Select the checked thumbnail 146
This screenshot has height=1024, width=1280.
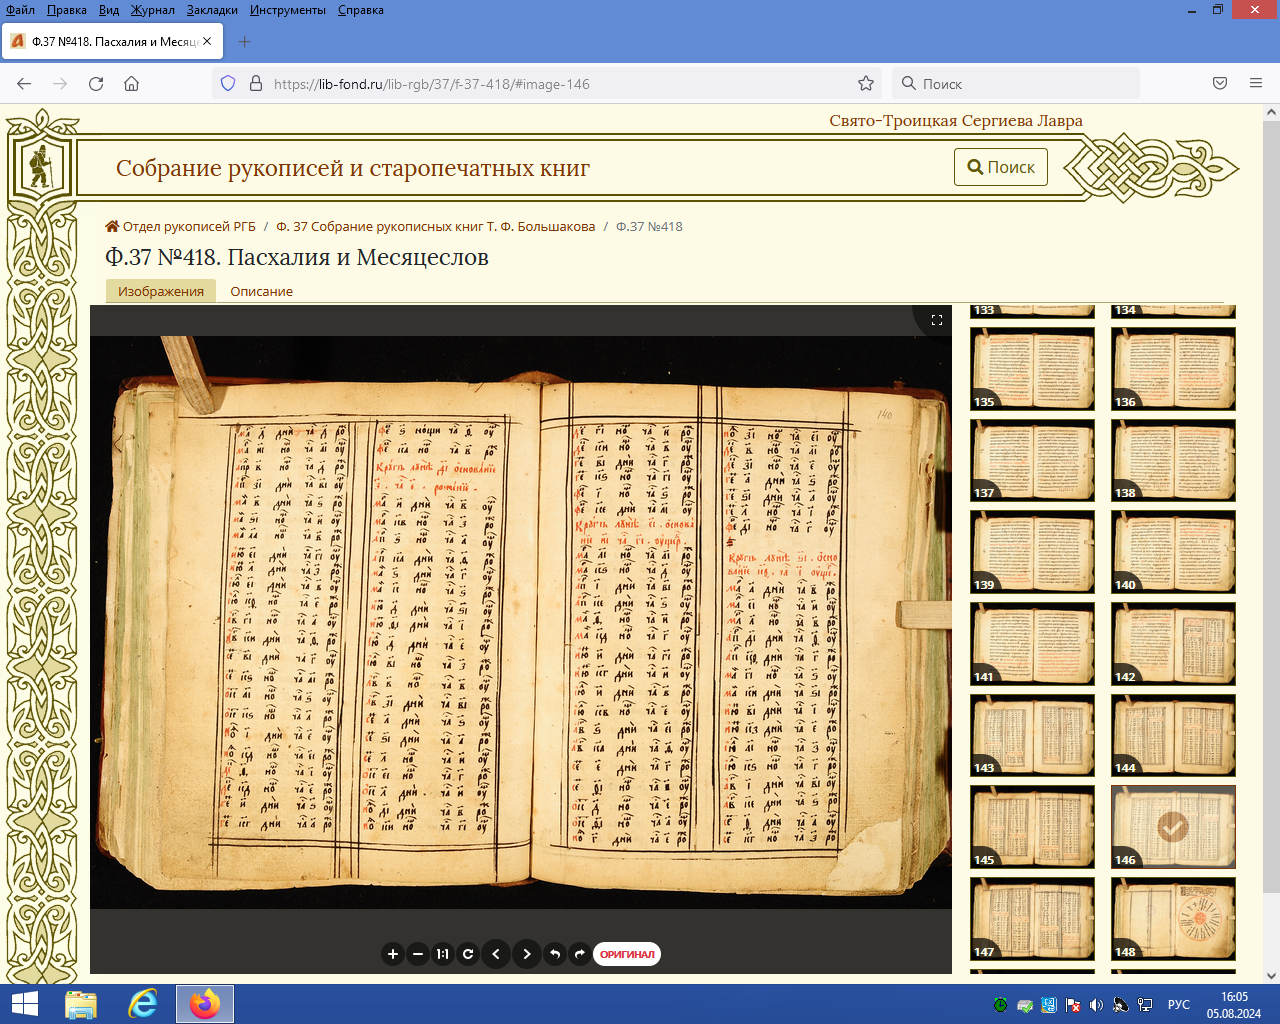click(x=1173, y=826)
